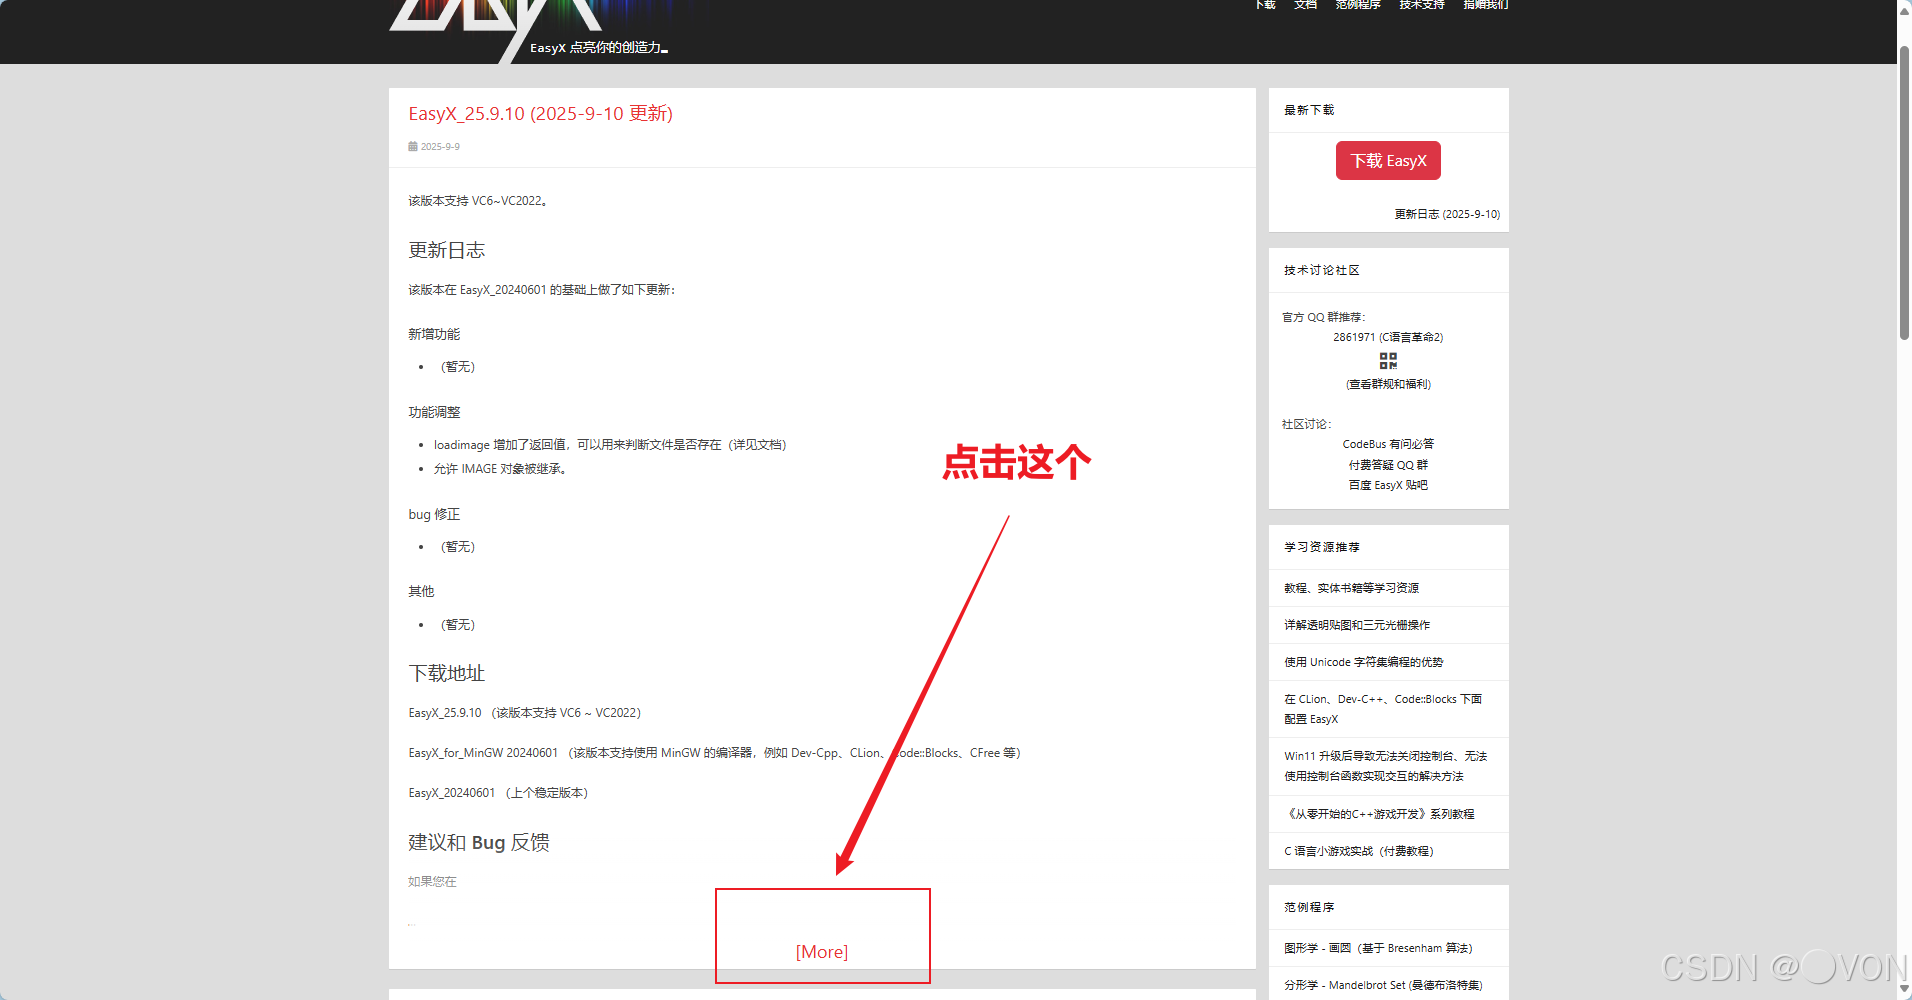Click the QQ group QR code icon

(1388, 360)
